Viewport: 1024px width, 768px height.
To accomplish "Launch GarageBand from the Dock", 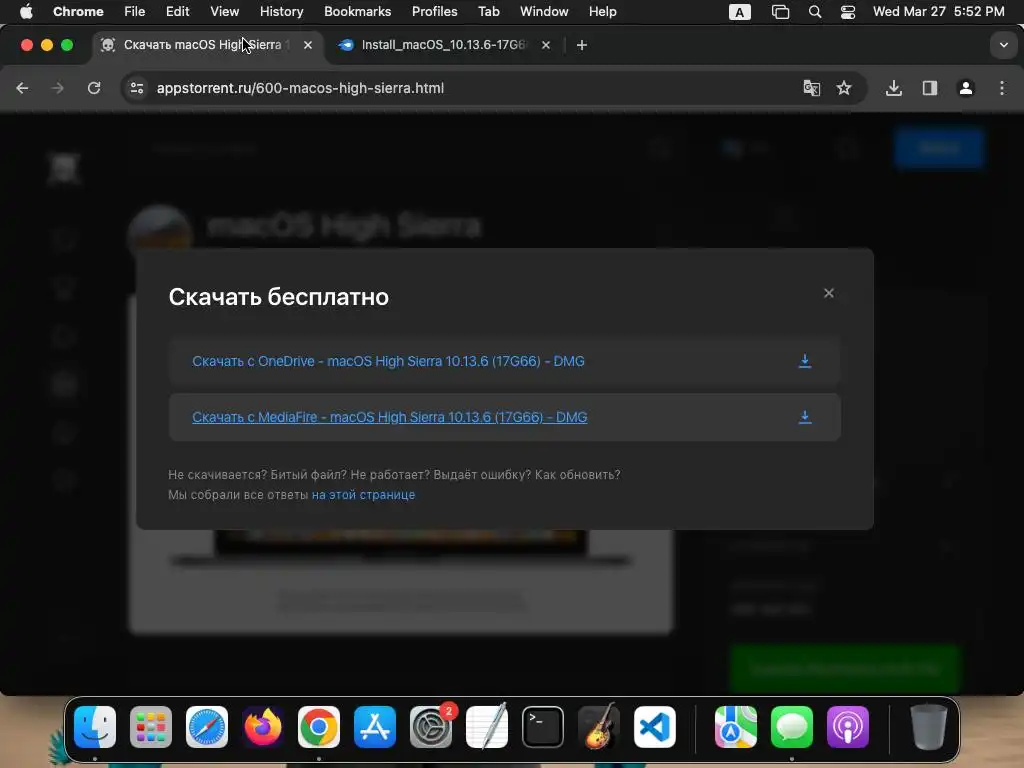I will pyautogui.click(x=599, y=727).
